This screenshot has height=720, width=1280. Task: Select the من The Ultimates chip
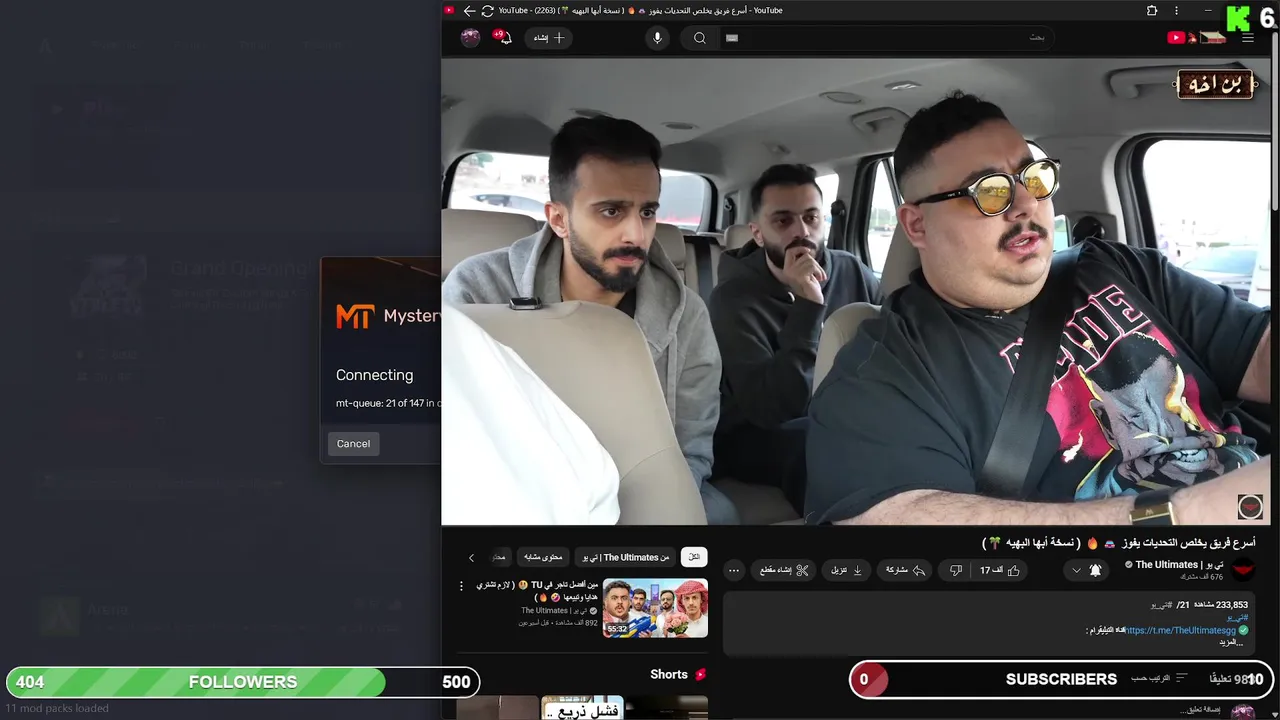tap(625, 557)
